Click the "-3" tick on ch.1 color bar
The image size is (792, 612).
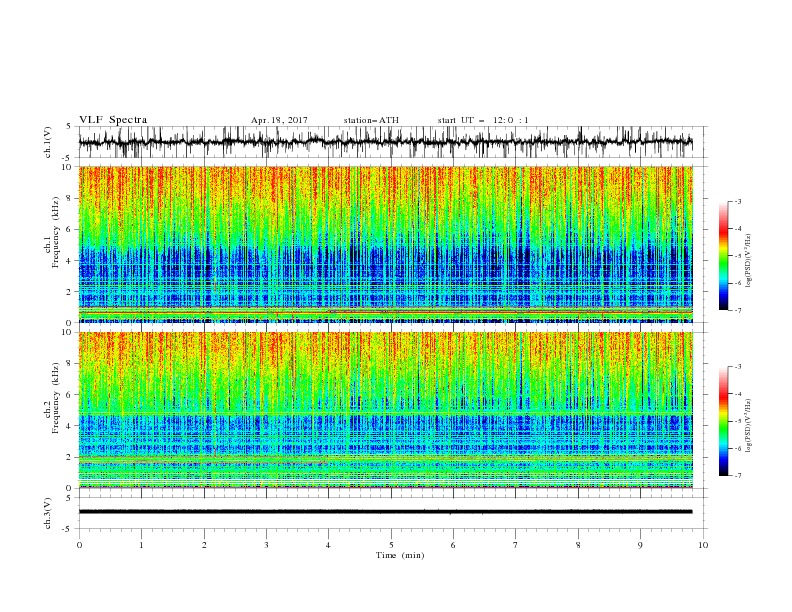(737, 201)
